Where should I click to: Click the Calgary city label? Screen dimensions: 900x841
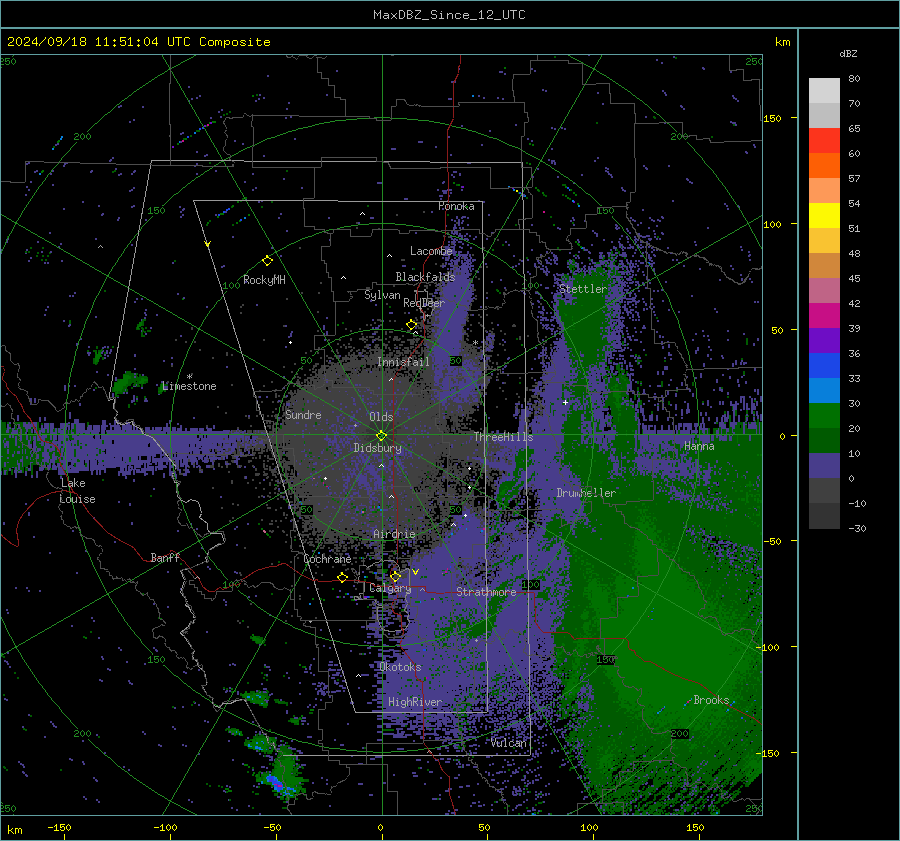tap(390, 588)
